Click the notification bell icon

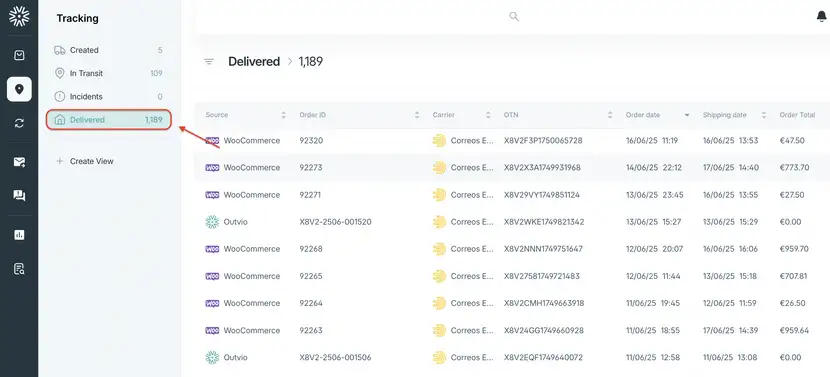pos(822,17)
